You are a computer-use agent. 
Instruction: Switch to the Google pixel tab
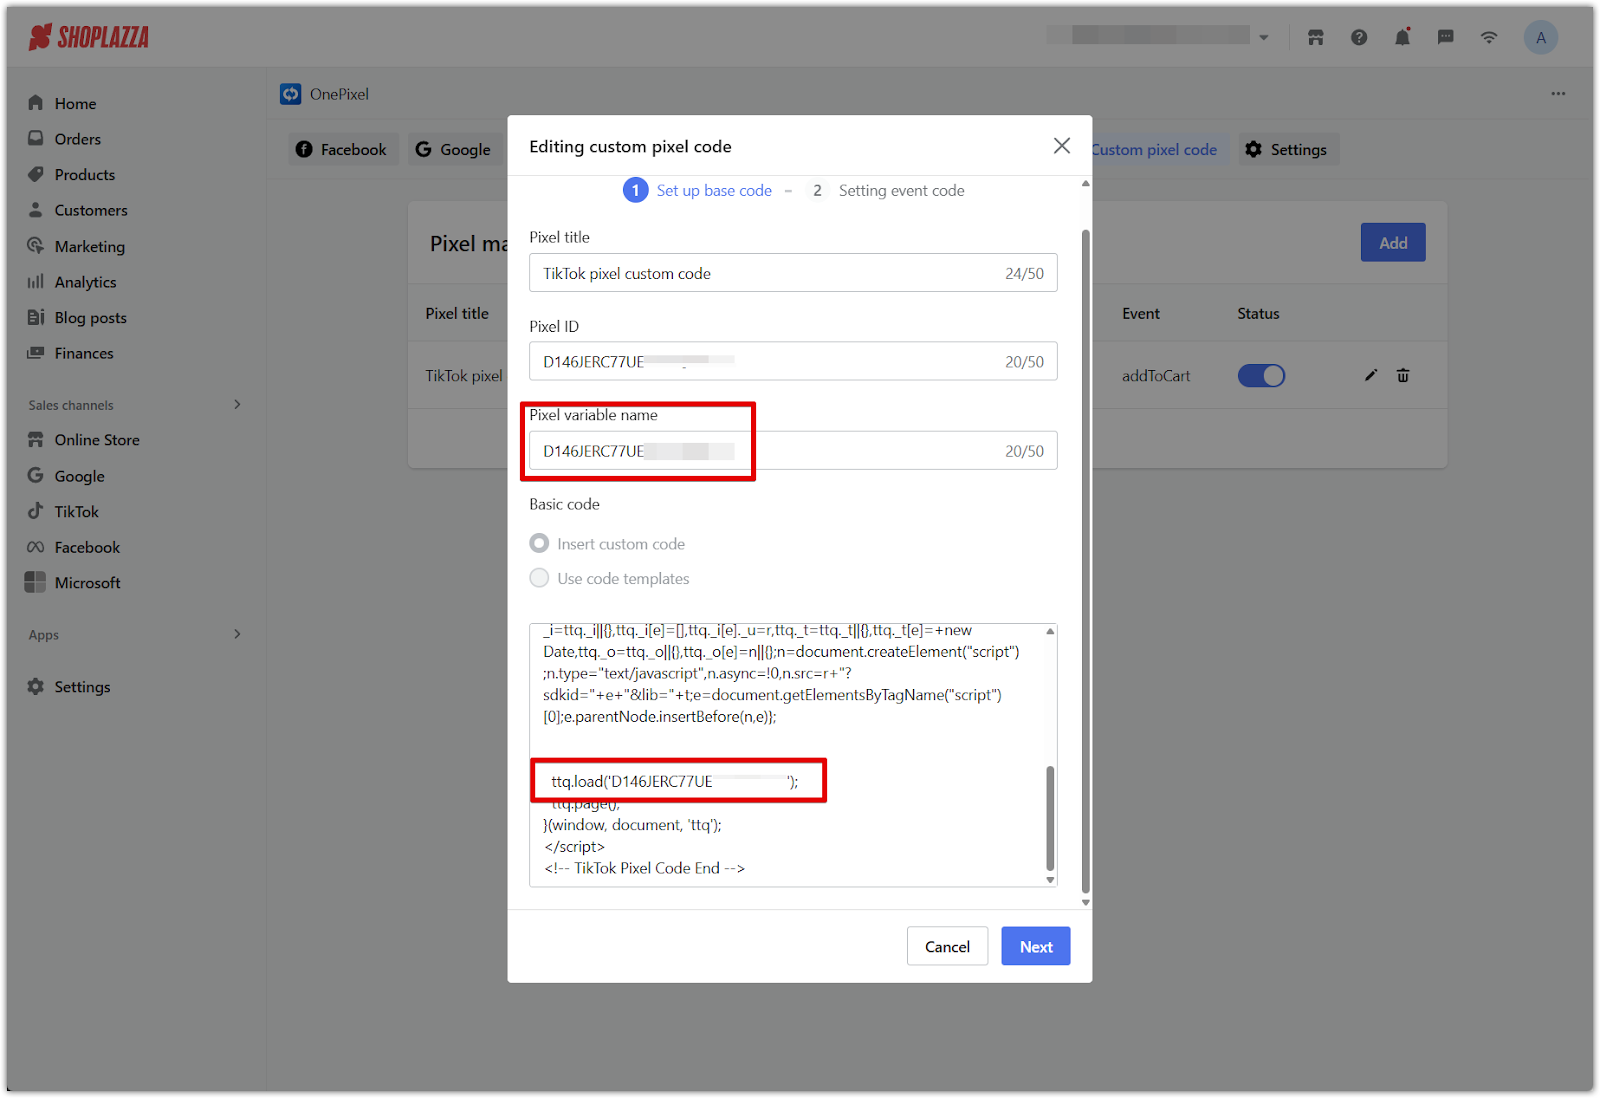pos(453,150)
